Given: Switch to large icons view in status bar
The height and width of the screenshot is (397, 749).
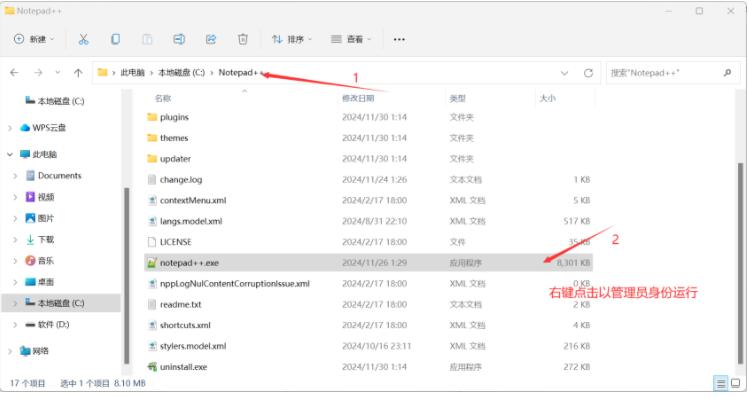Looking at the screenshot, I should (x=736, y=383).
